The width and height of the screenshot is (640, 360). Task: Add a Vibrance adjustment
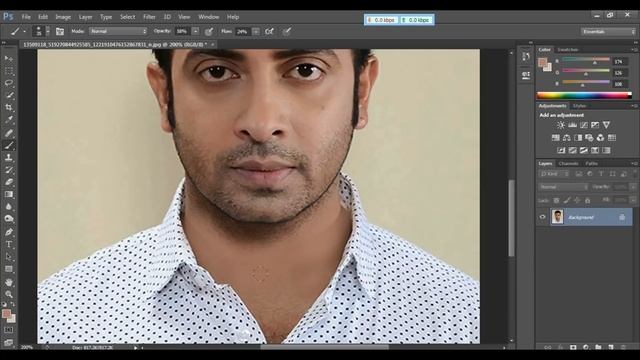coord(607,125)
